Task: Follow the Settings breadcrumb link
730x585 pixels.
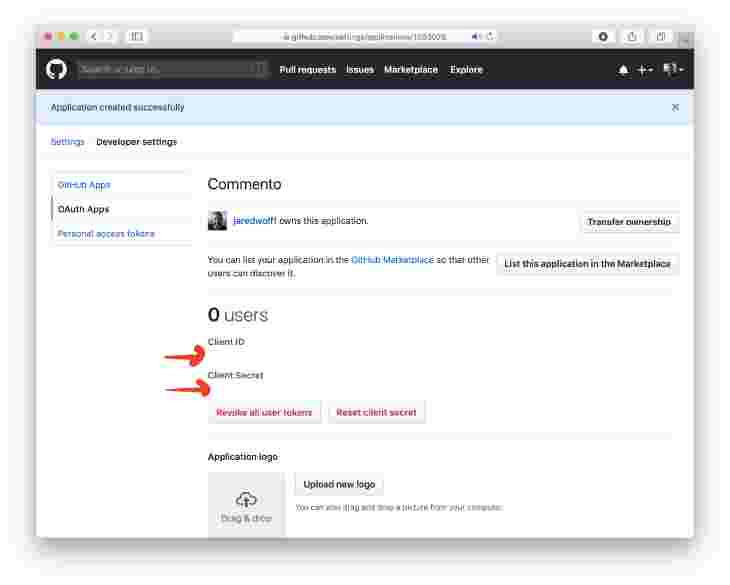Action: [67, 141]
